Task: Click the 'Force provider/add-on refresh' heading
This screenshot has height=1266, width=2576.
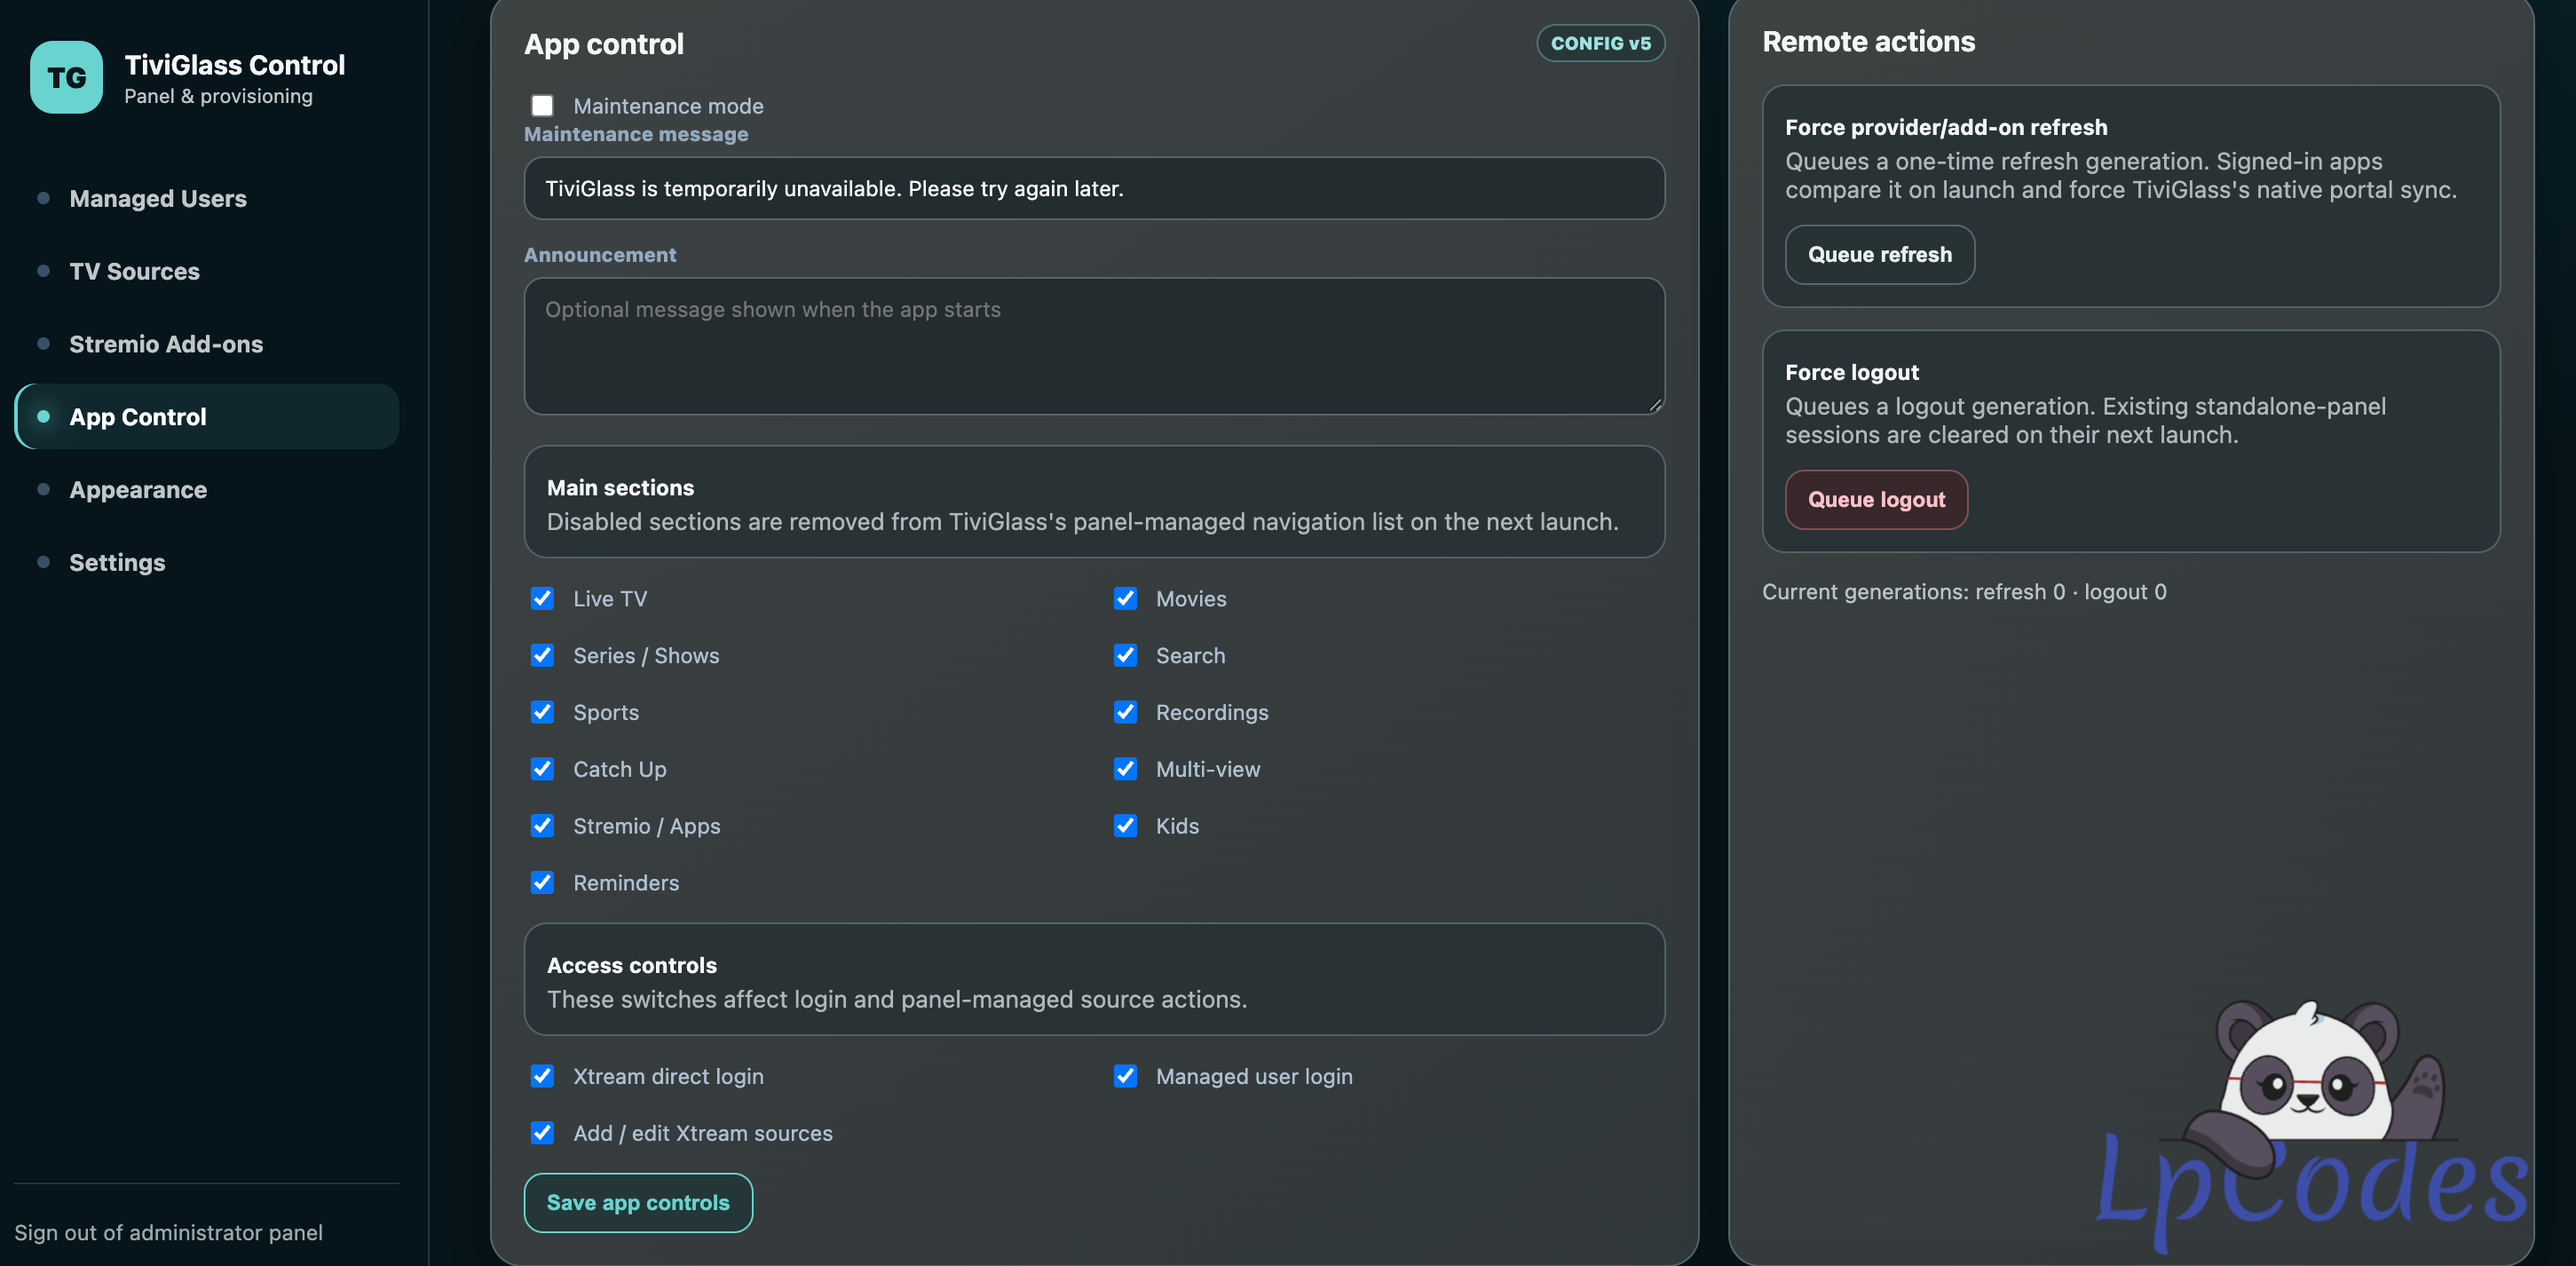Action: 1946,128
